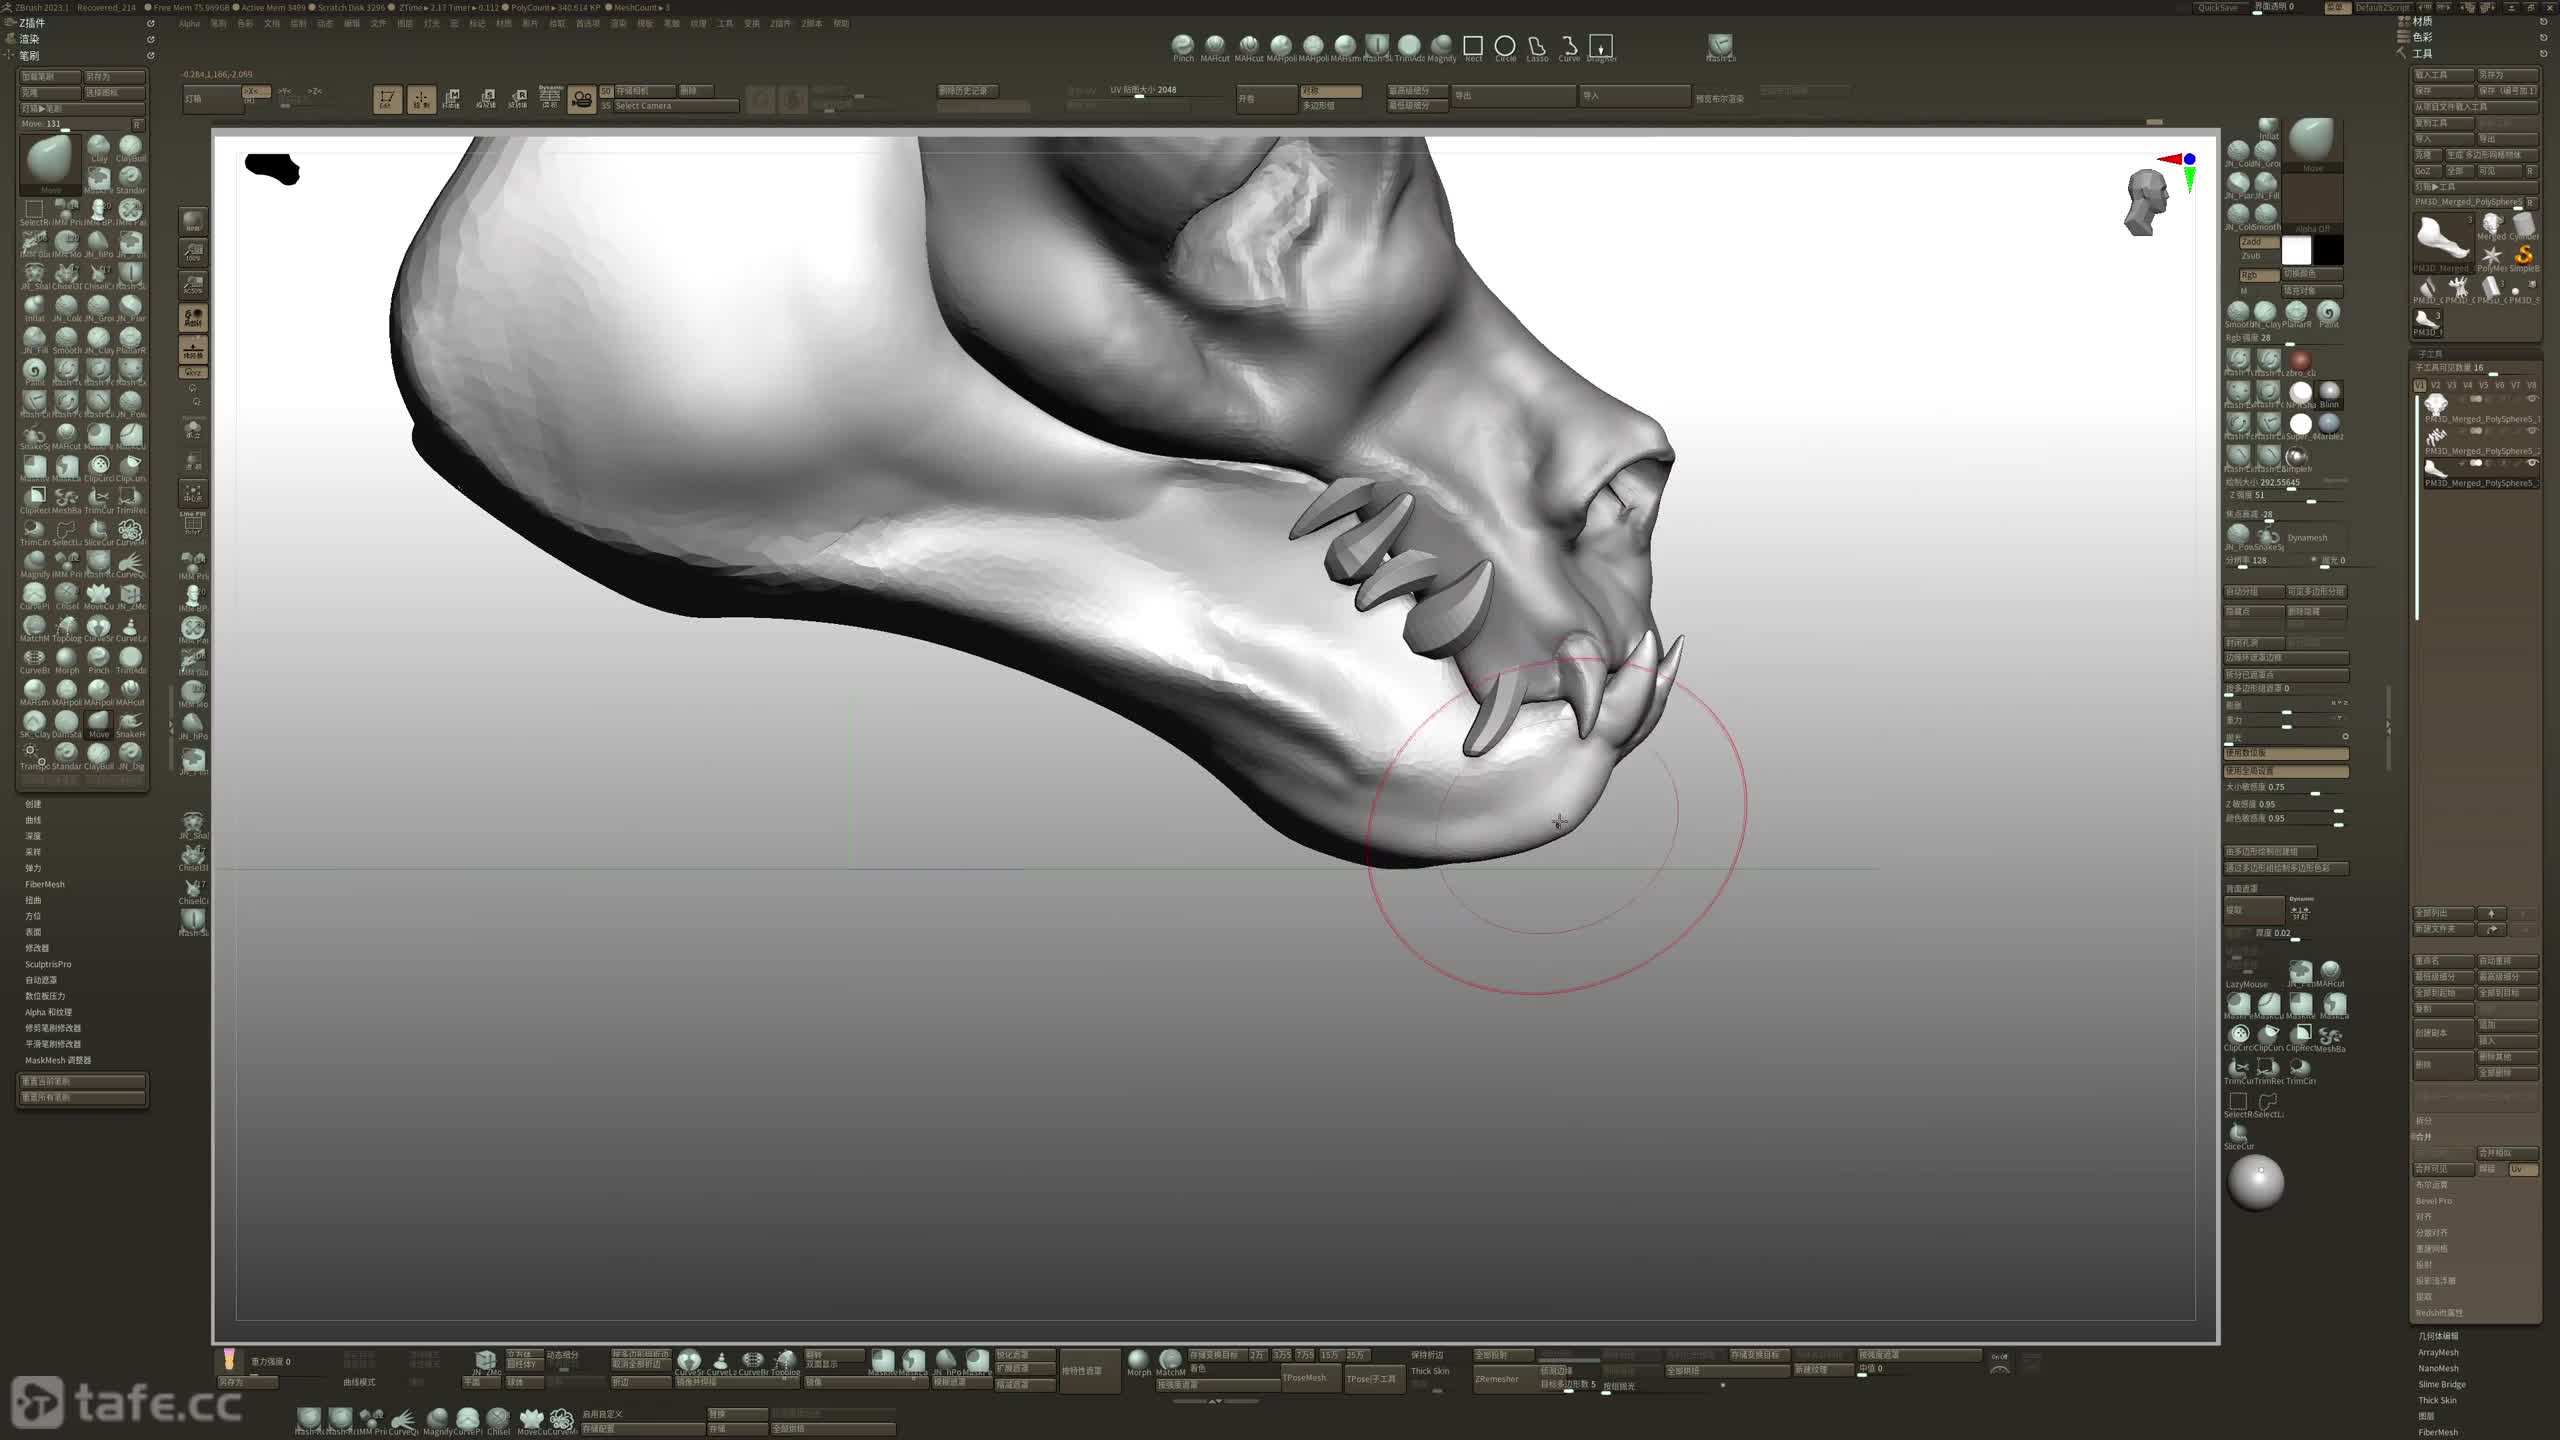Expand the Z插件 palette header
This screenshot has height=1440, width=2560.
tap(32, 23)
